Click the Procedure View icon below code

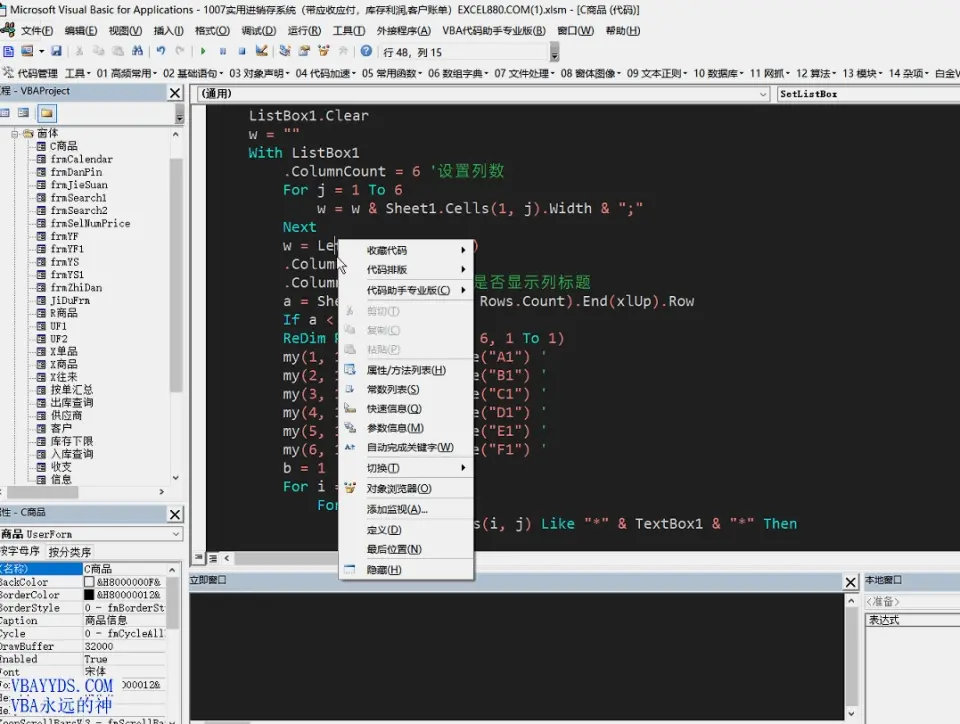coord(199,558)
